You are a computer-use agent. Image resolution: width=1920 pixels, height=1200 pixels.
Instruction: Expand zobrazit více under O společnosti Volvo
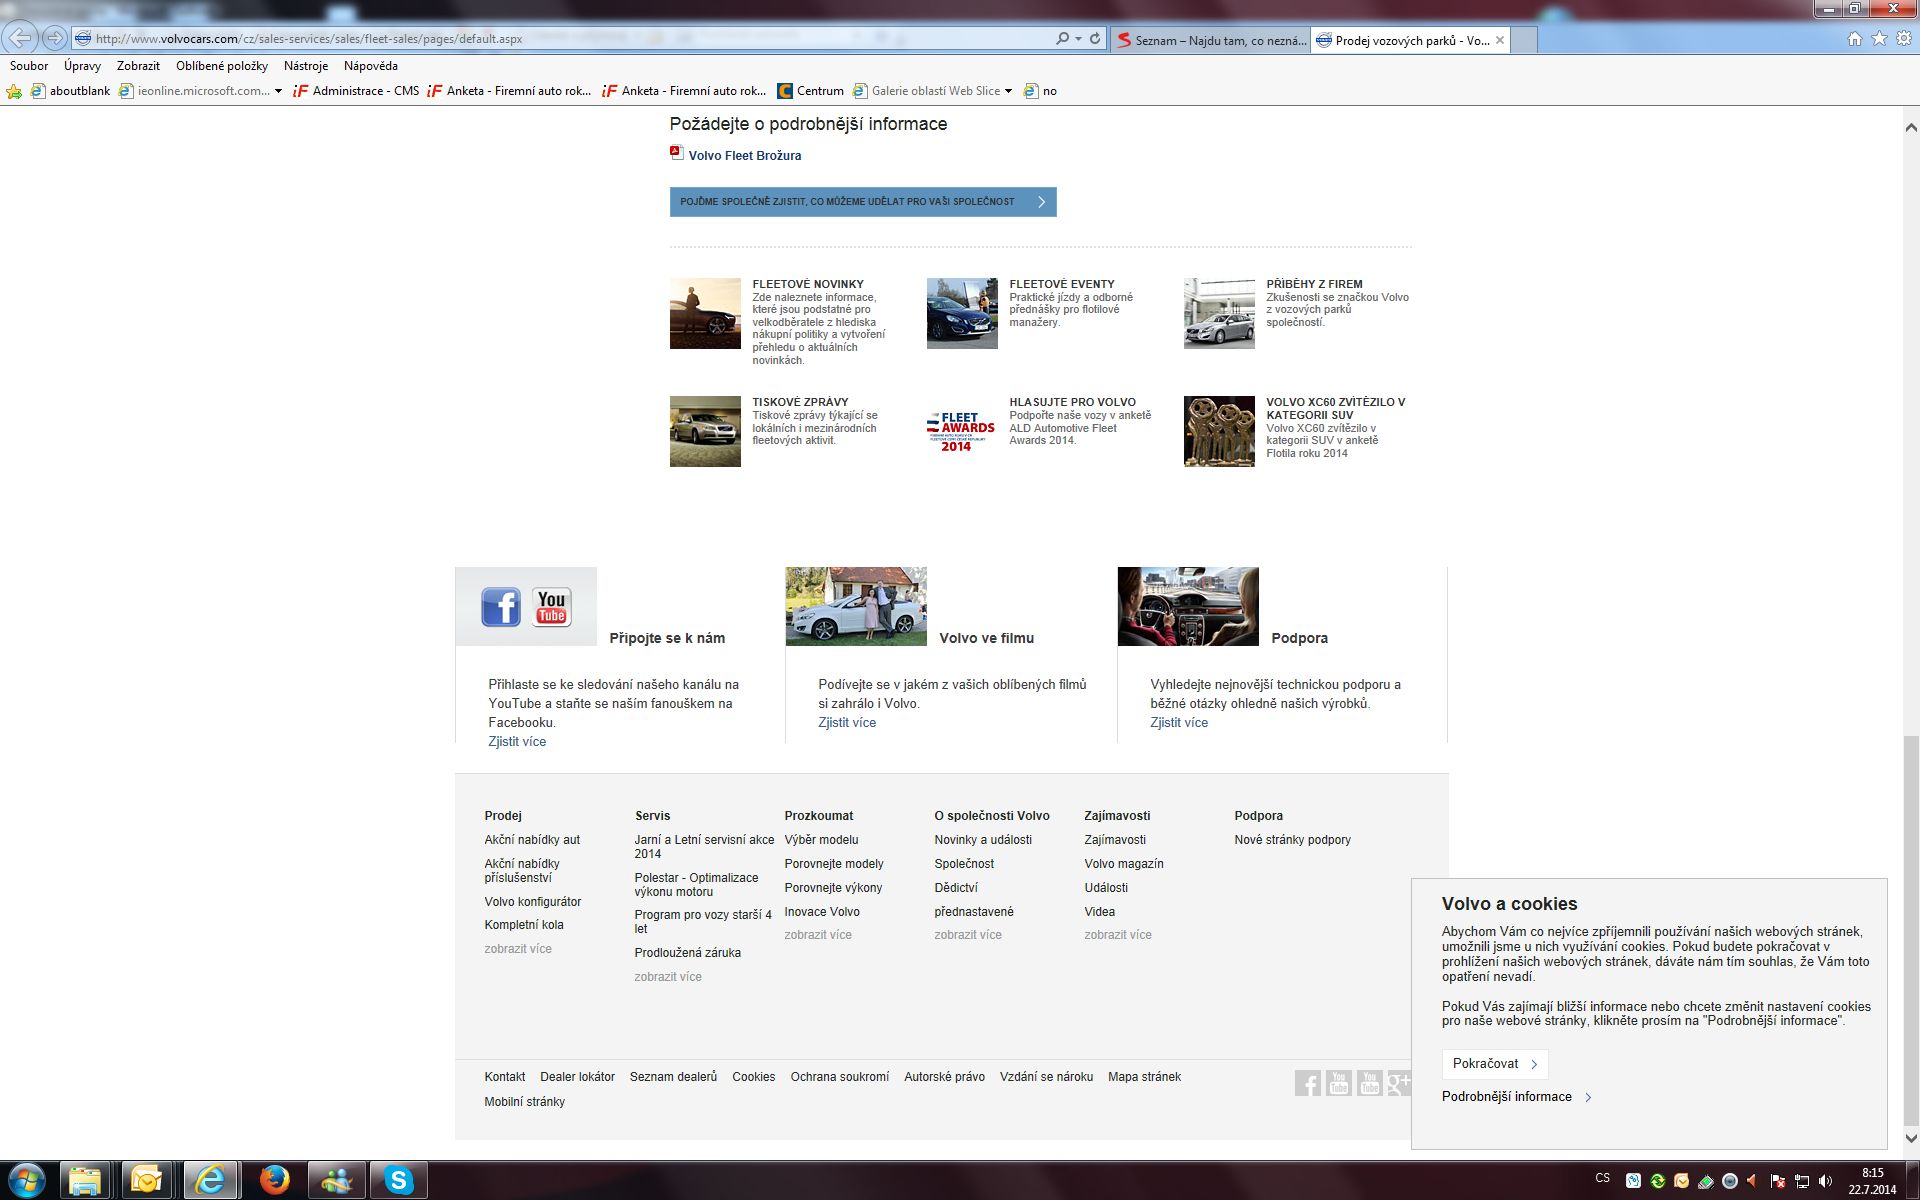(x=968, y=935)
